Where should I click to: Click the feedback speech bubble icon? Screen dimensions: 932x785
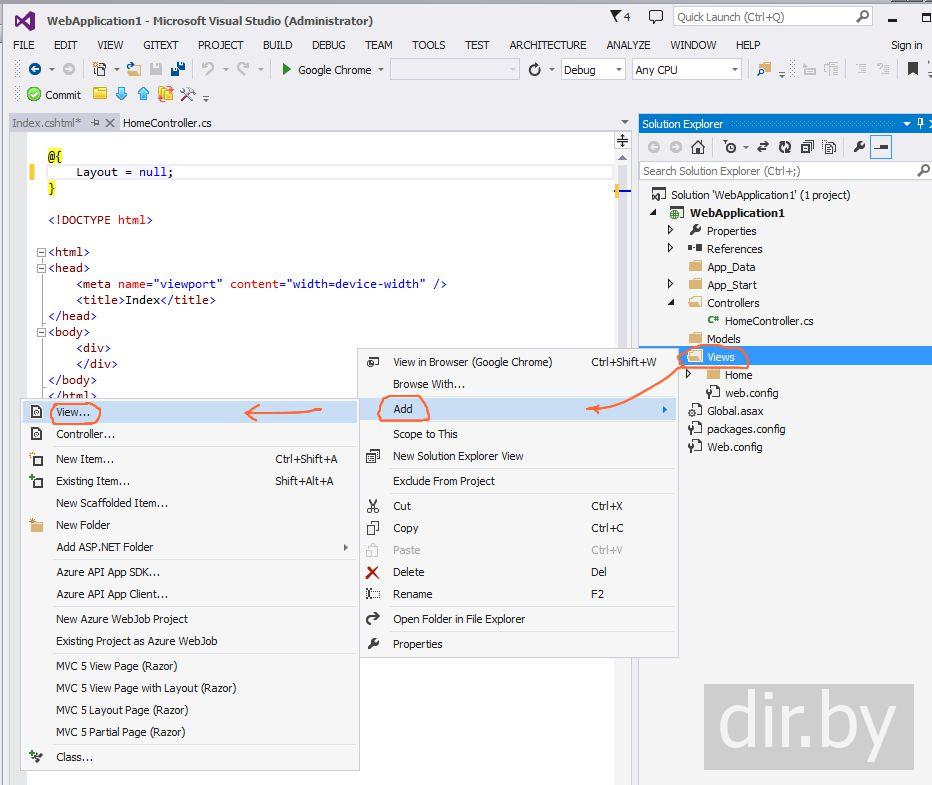(655, 17)
